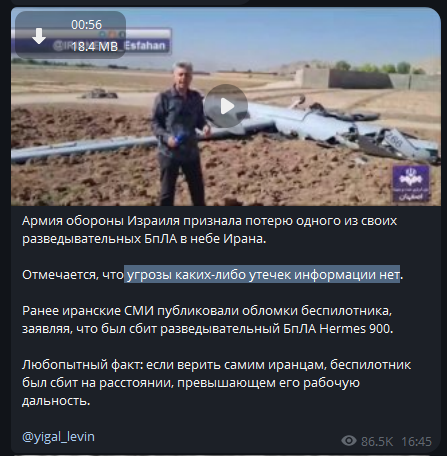The image size is (447, 456).
Task: Click the Hermes 900 text
Action: [x=355, y=329]
